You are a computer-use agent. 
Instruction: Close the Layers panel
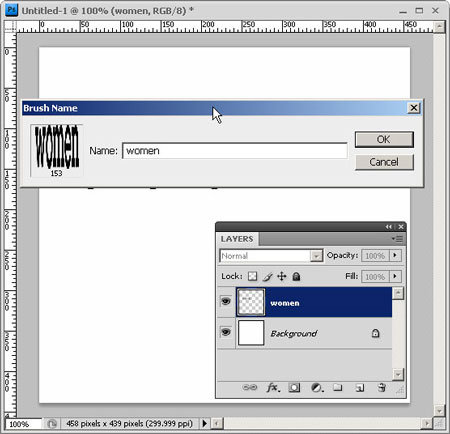point(401,227)
